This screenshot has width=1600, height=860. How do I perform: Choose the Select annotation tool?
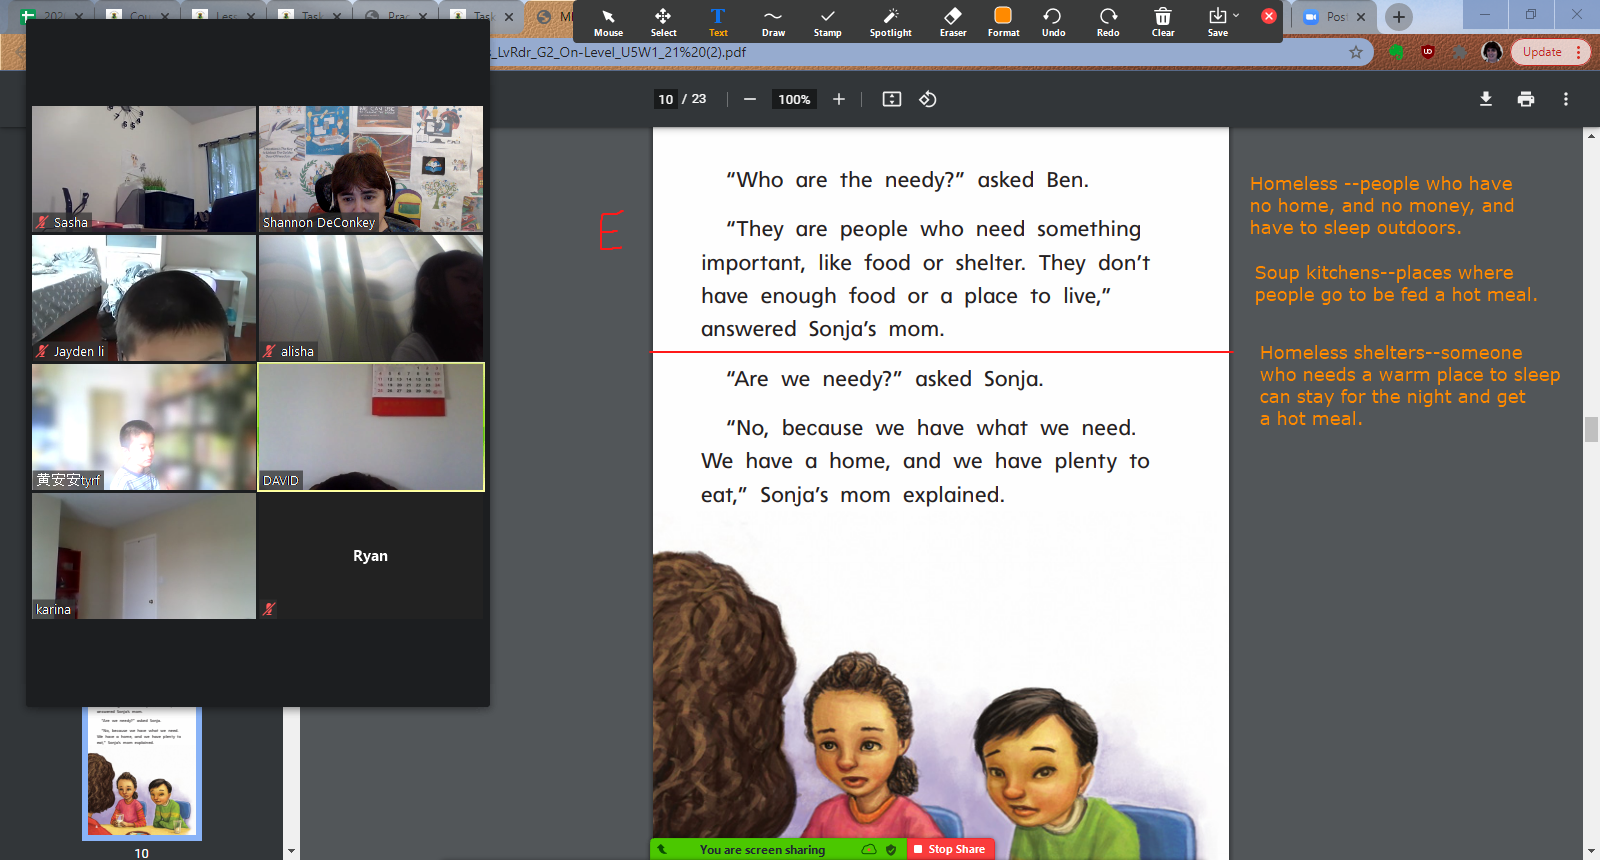click(663, 22)
